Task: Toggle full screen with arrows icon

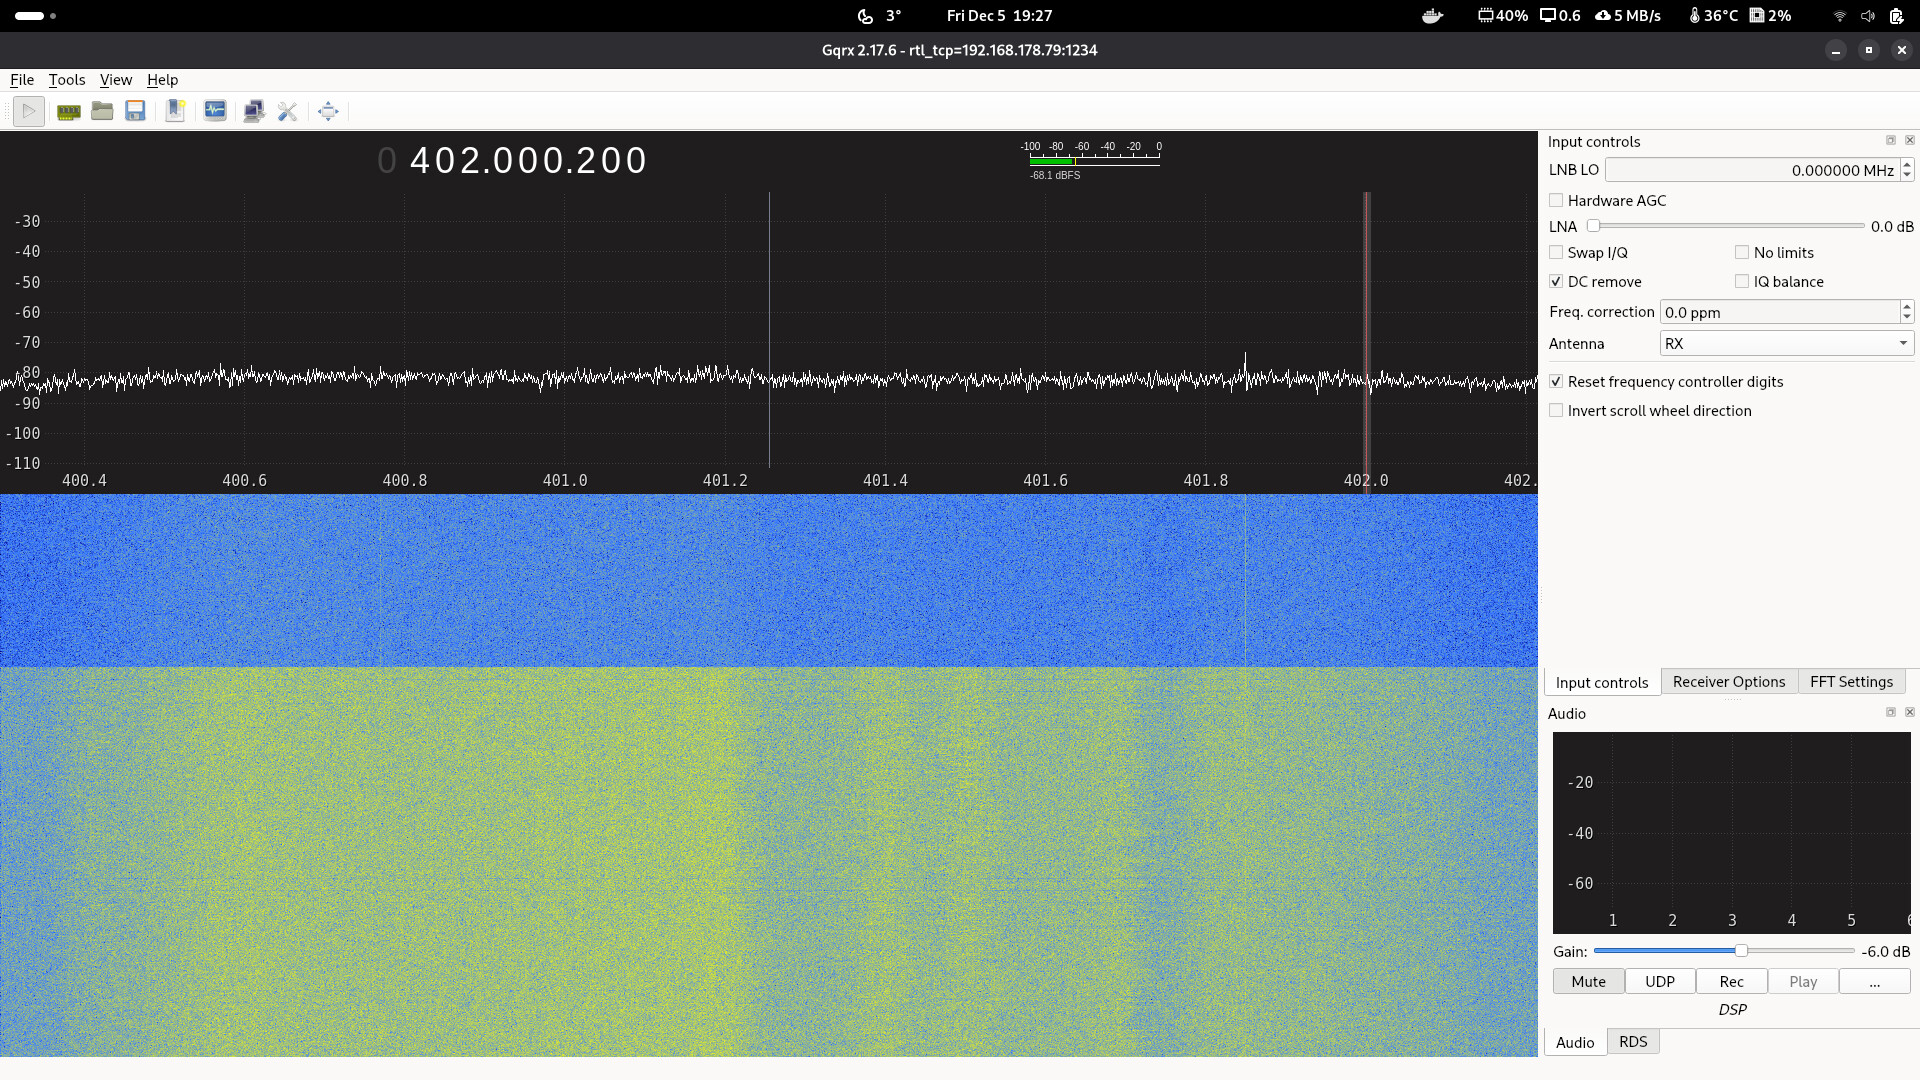Action: (x=328, y=111)
